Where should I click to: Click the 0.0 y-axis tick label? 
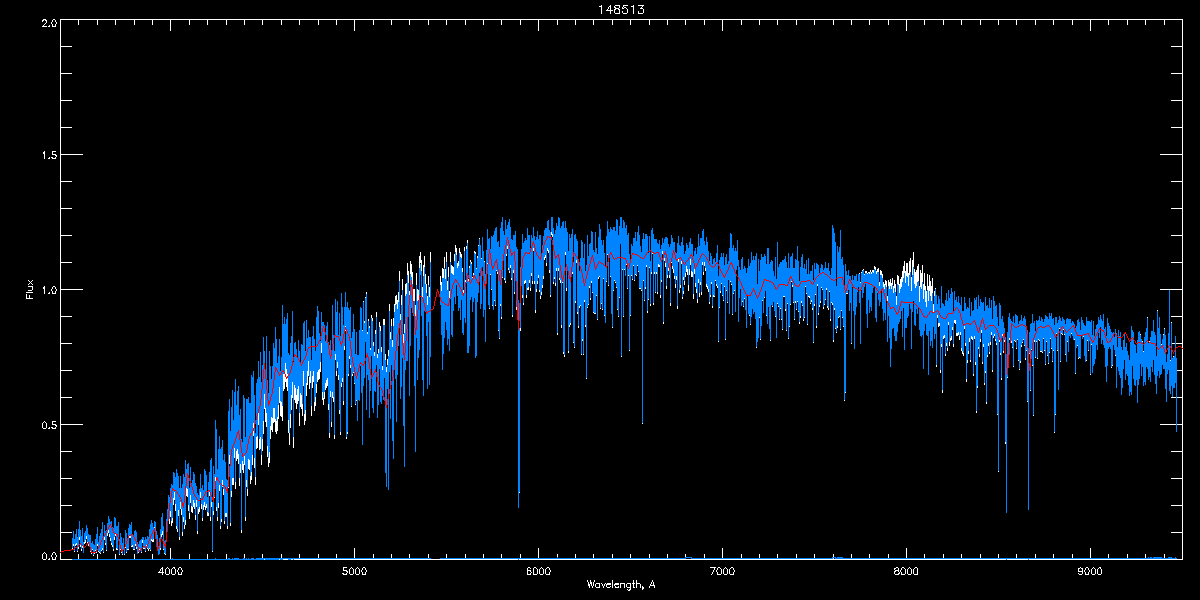[47, 556]
